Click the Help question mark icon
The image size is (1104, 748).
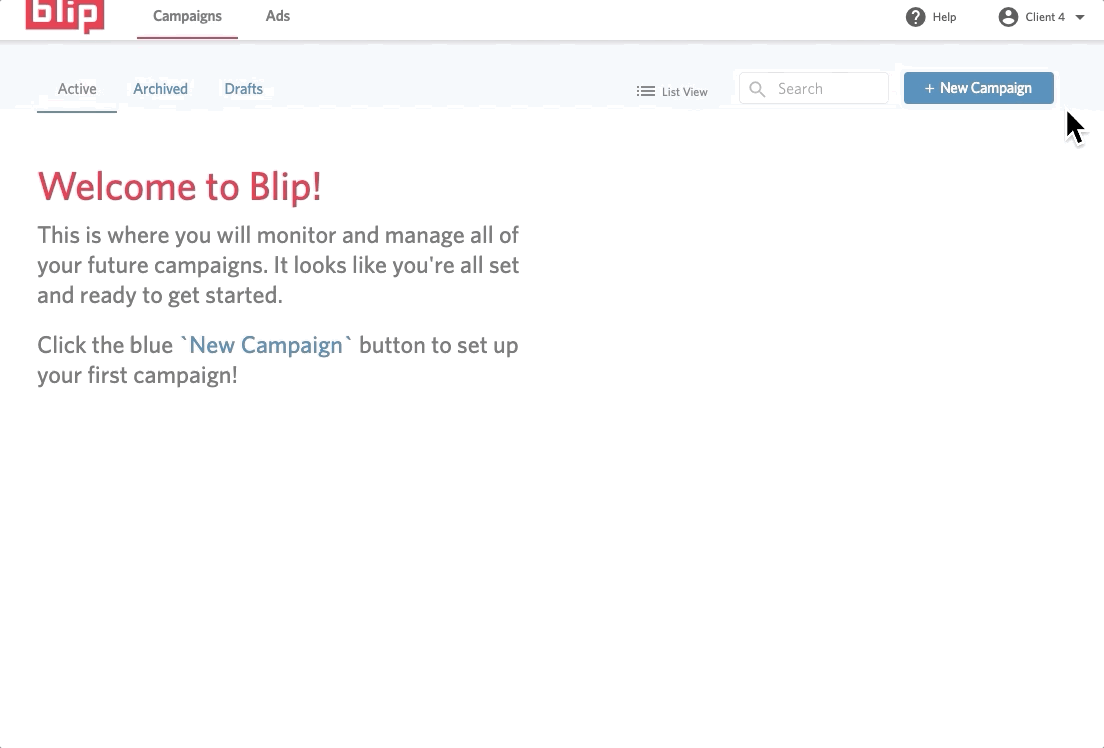[915, 17]
